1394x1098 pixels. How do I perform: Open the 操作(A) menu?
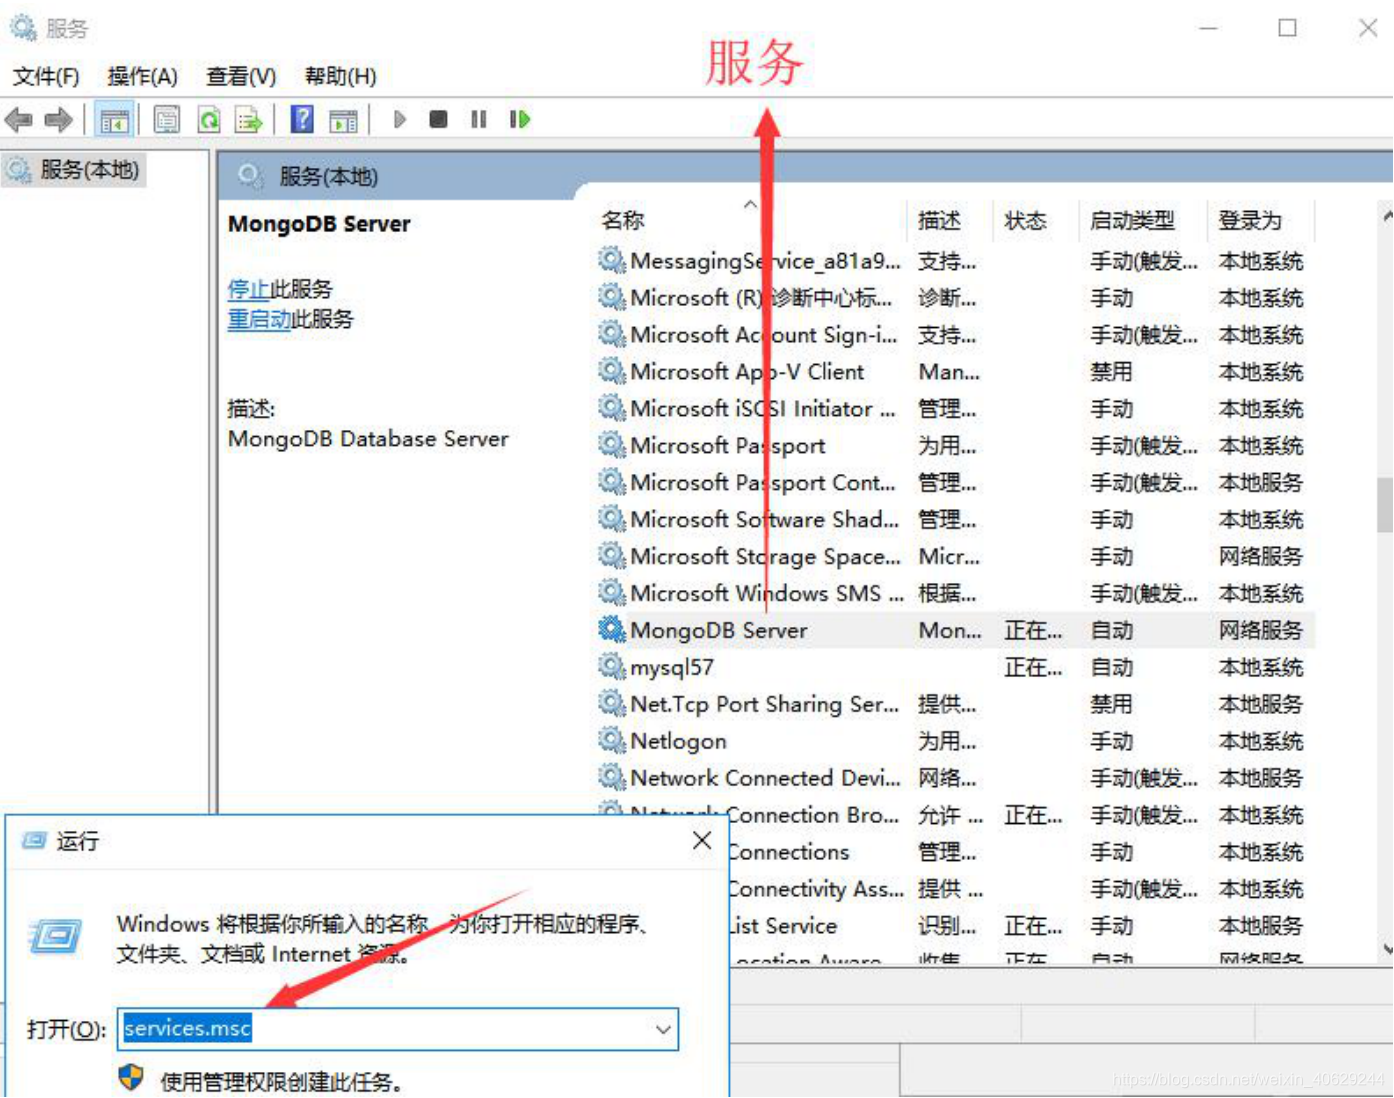click(143, 76)
